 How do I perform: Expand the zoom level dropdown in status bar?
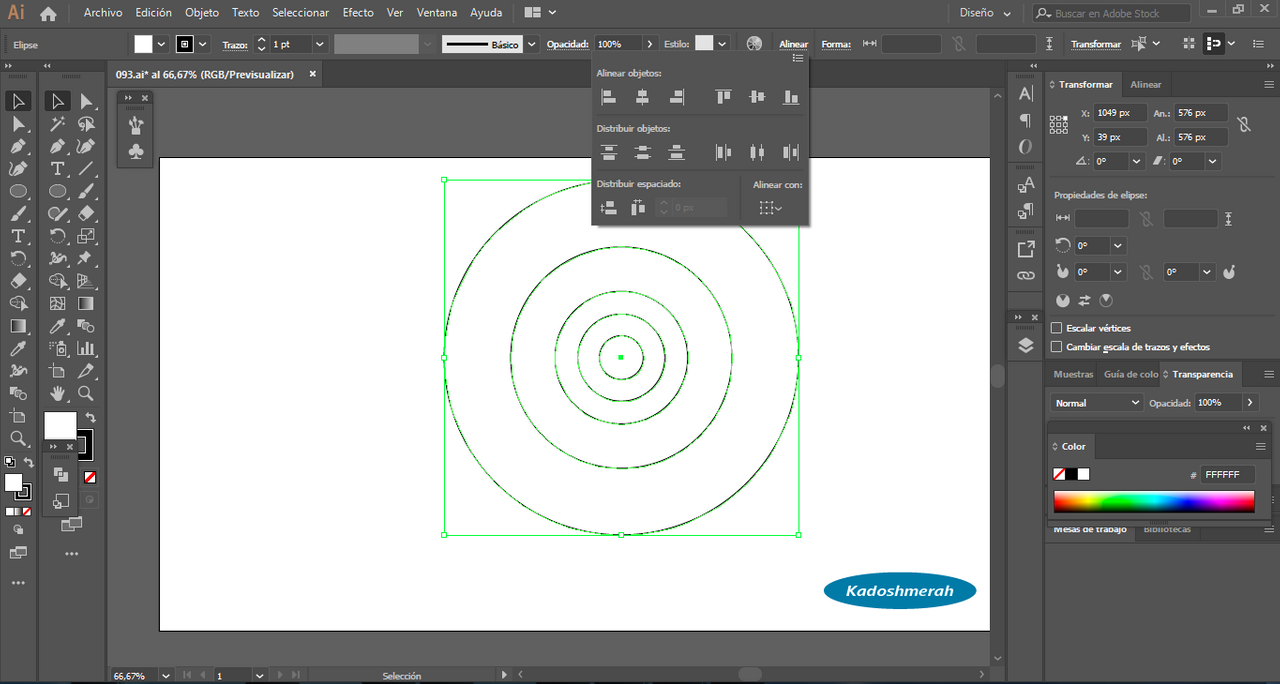[165, 676]
